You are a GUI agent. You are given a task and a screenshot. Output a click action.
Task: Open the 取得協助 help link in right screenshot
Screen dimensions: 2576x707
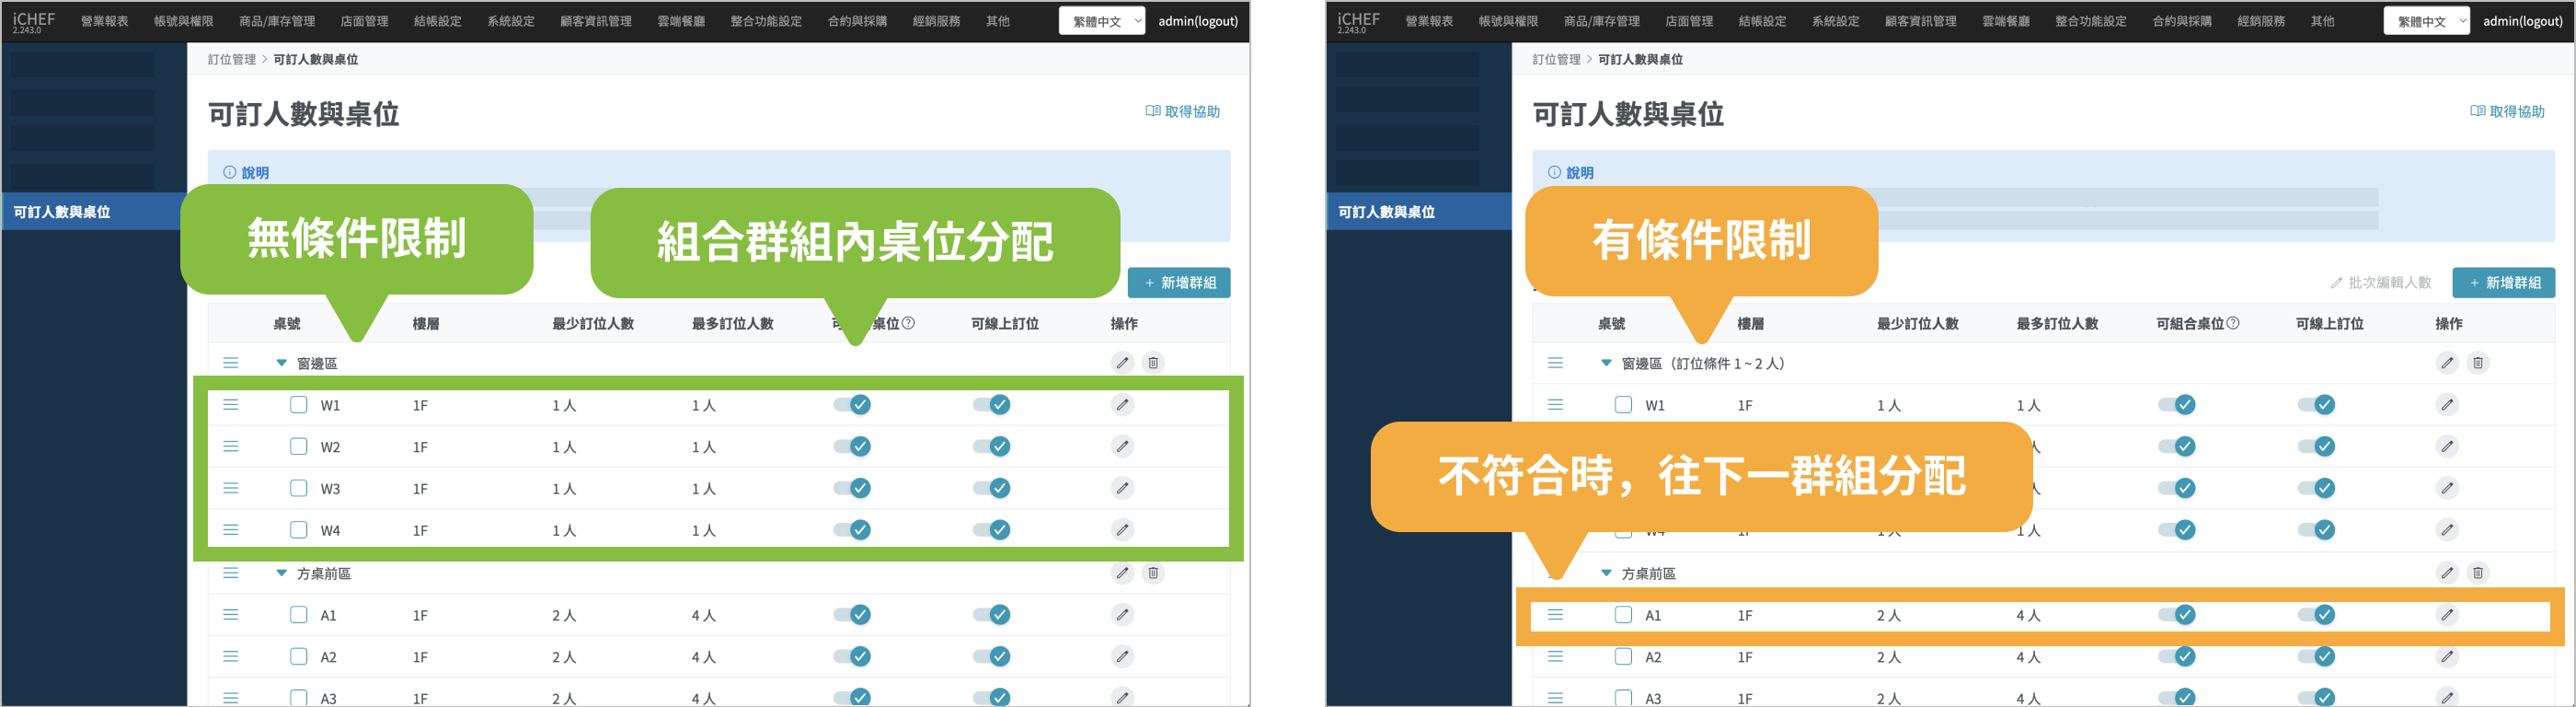click(2507, 111)
